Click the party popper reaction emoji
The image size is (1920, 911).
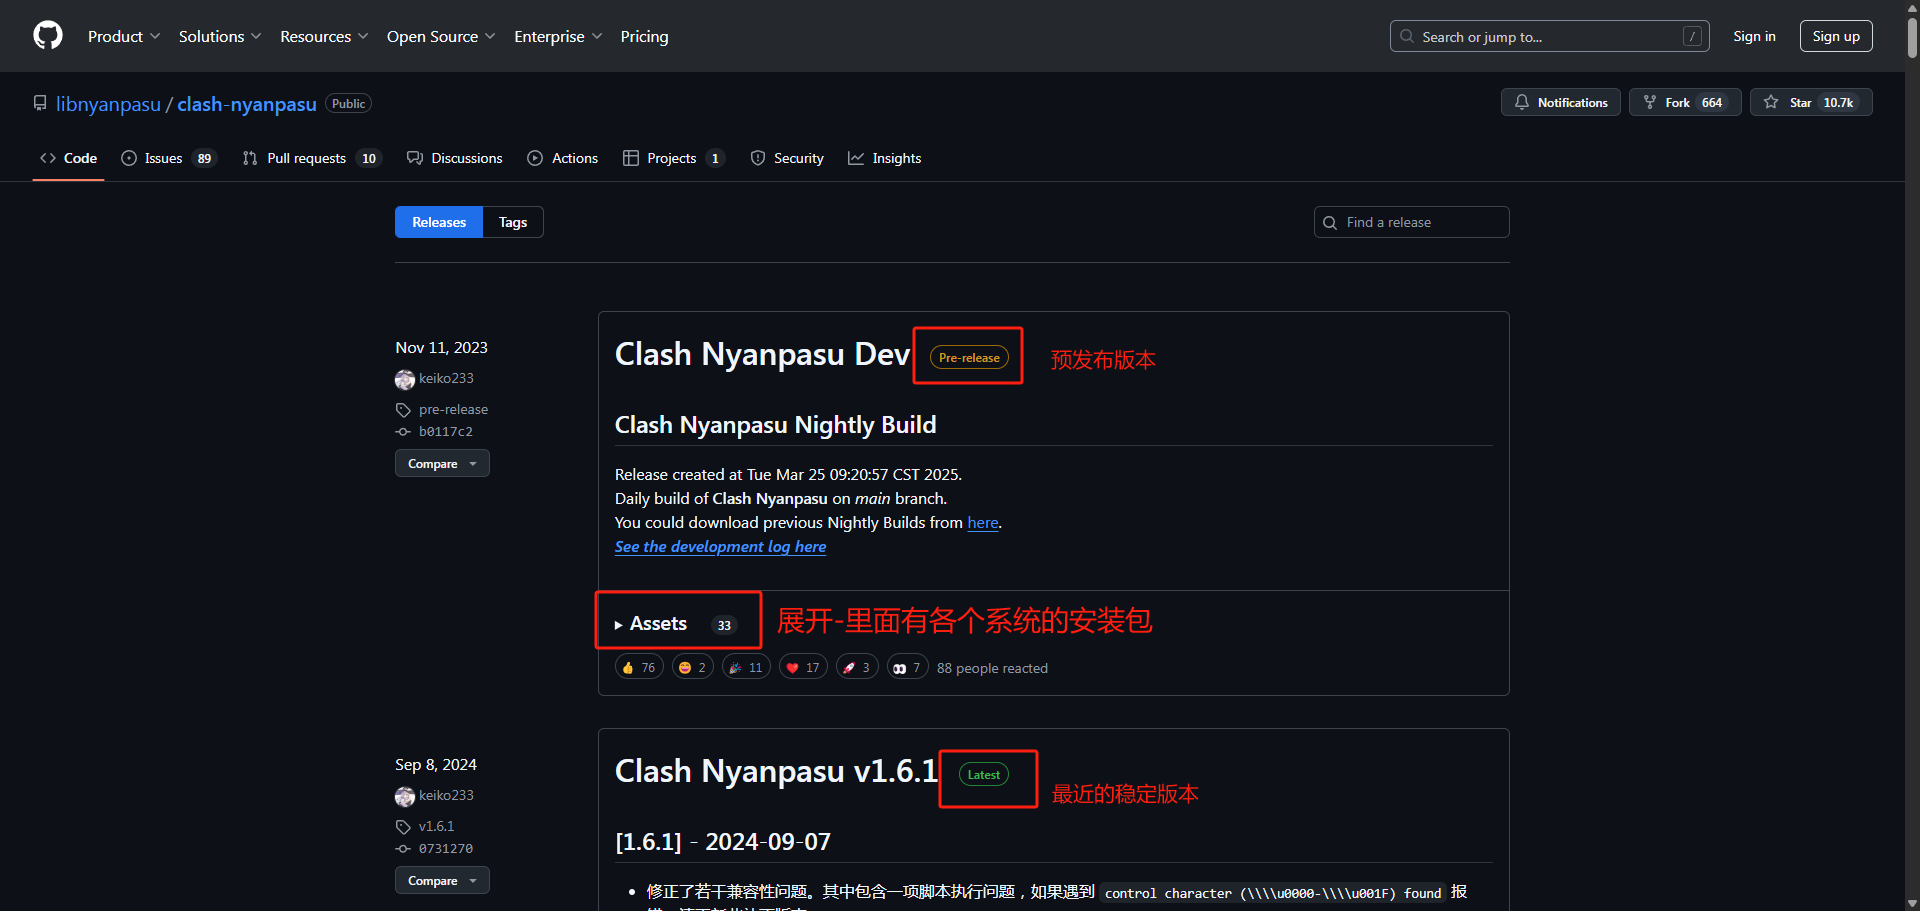[736, 668]
